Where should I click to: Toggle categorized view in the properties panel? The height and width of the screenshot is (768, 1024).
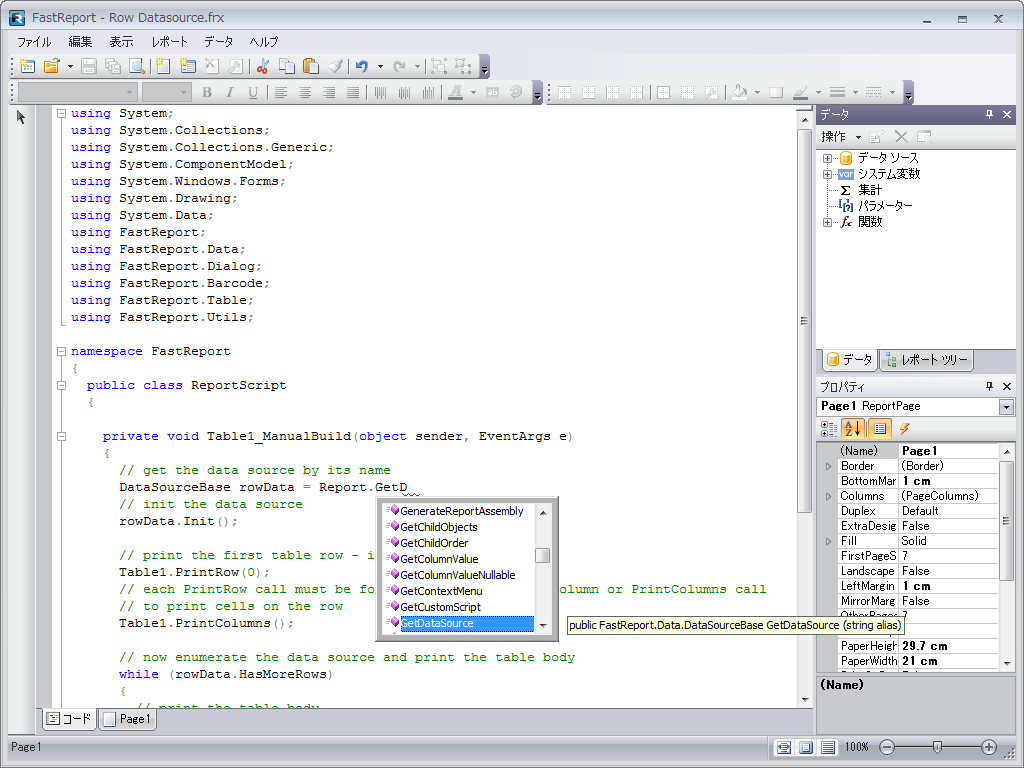point(828,429)
